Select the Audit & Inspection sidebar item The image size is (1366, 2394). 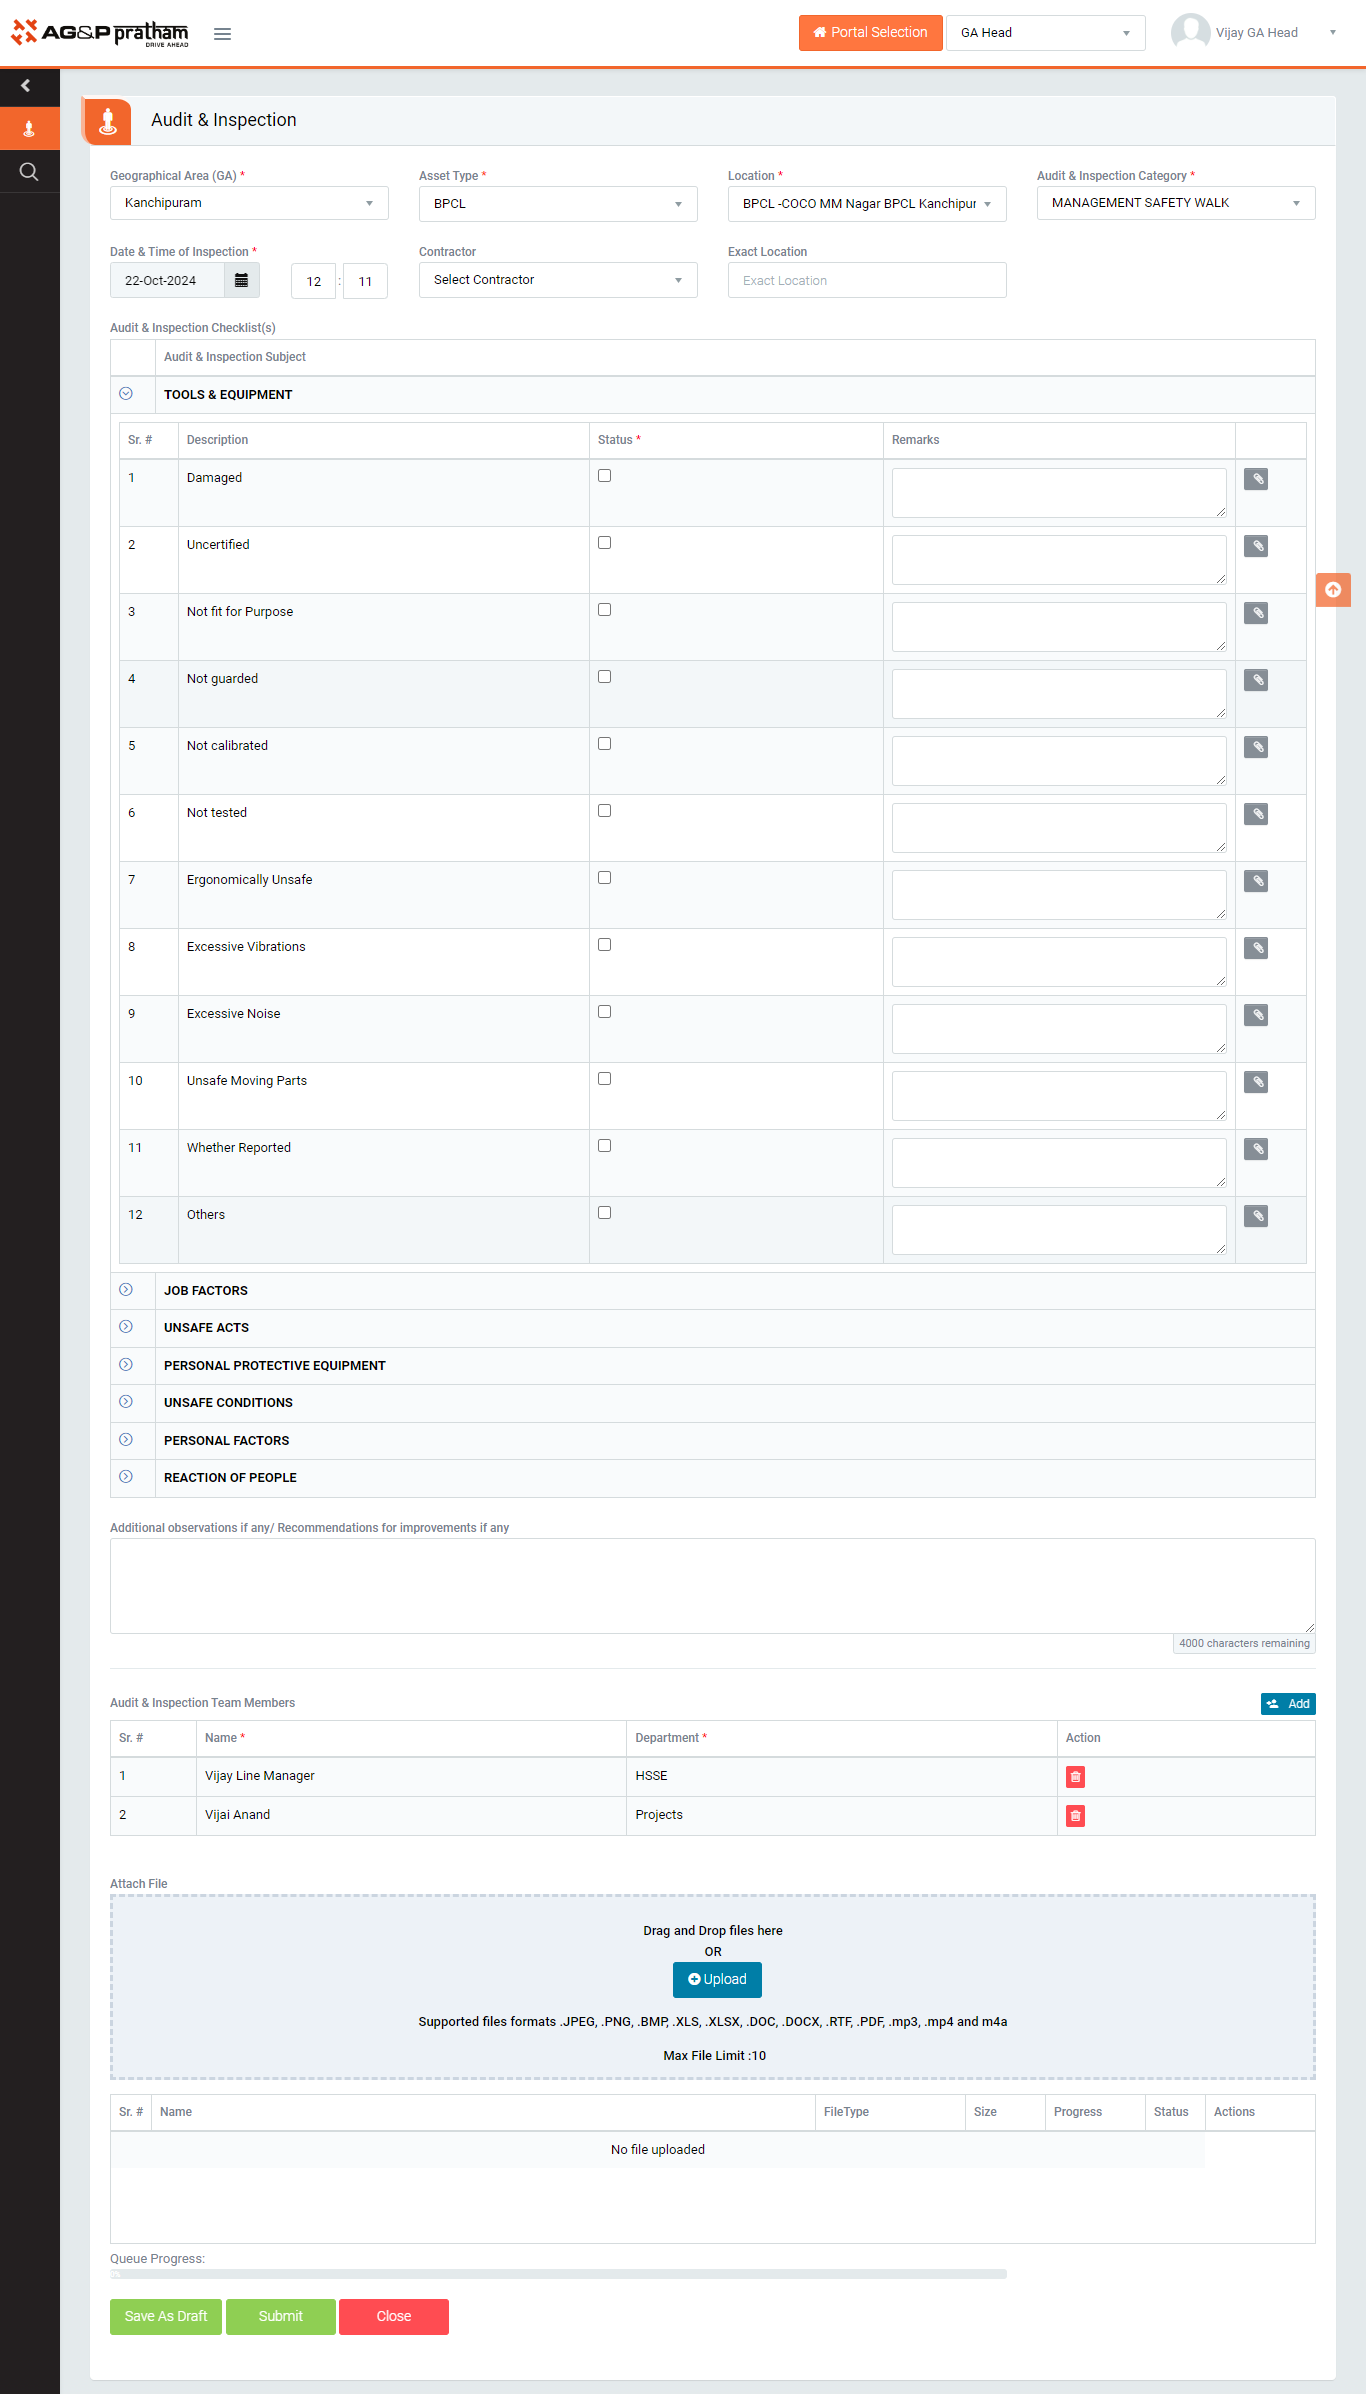[29, 129]
